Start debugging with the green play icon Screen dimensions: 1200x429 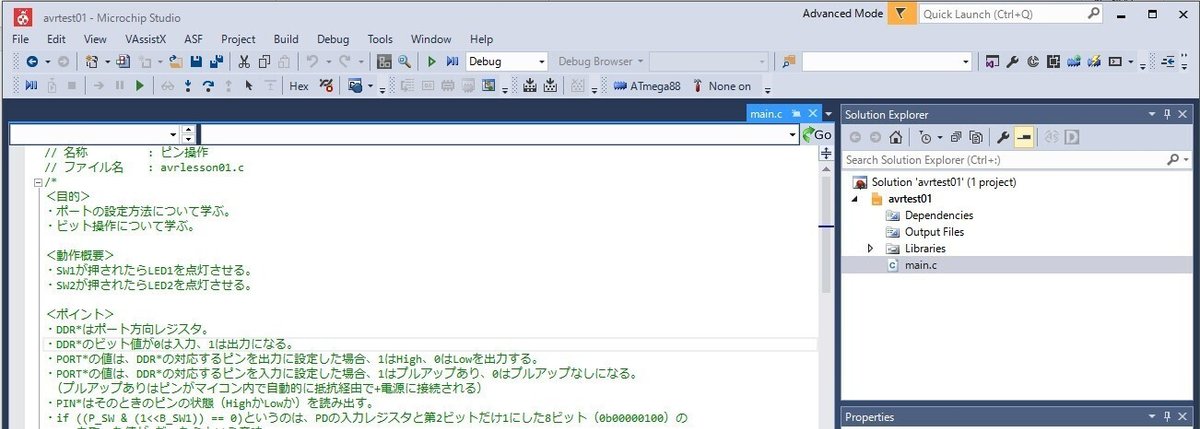[432, 61]
